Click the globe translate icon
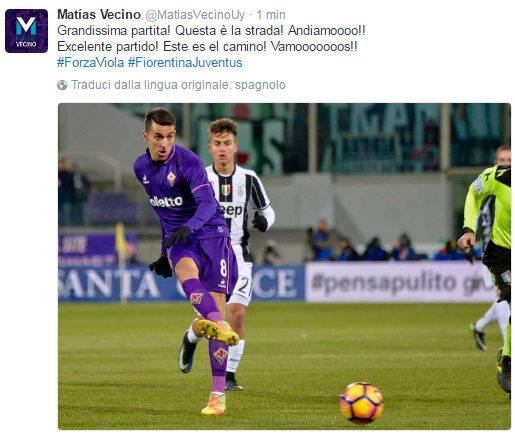The width and height of the screenshot is (515, 439). coord(62,85)
